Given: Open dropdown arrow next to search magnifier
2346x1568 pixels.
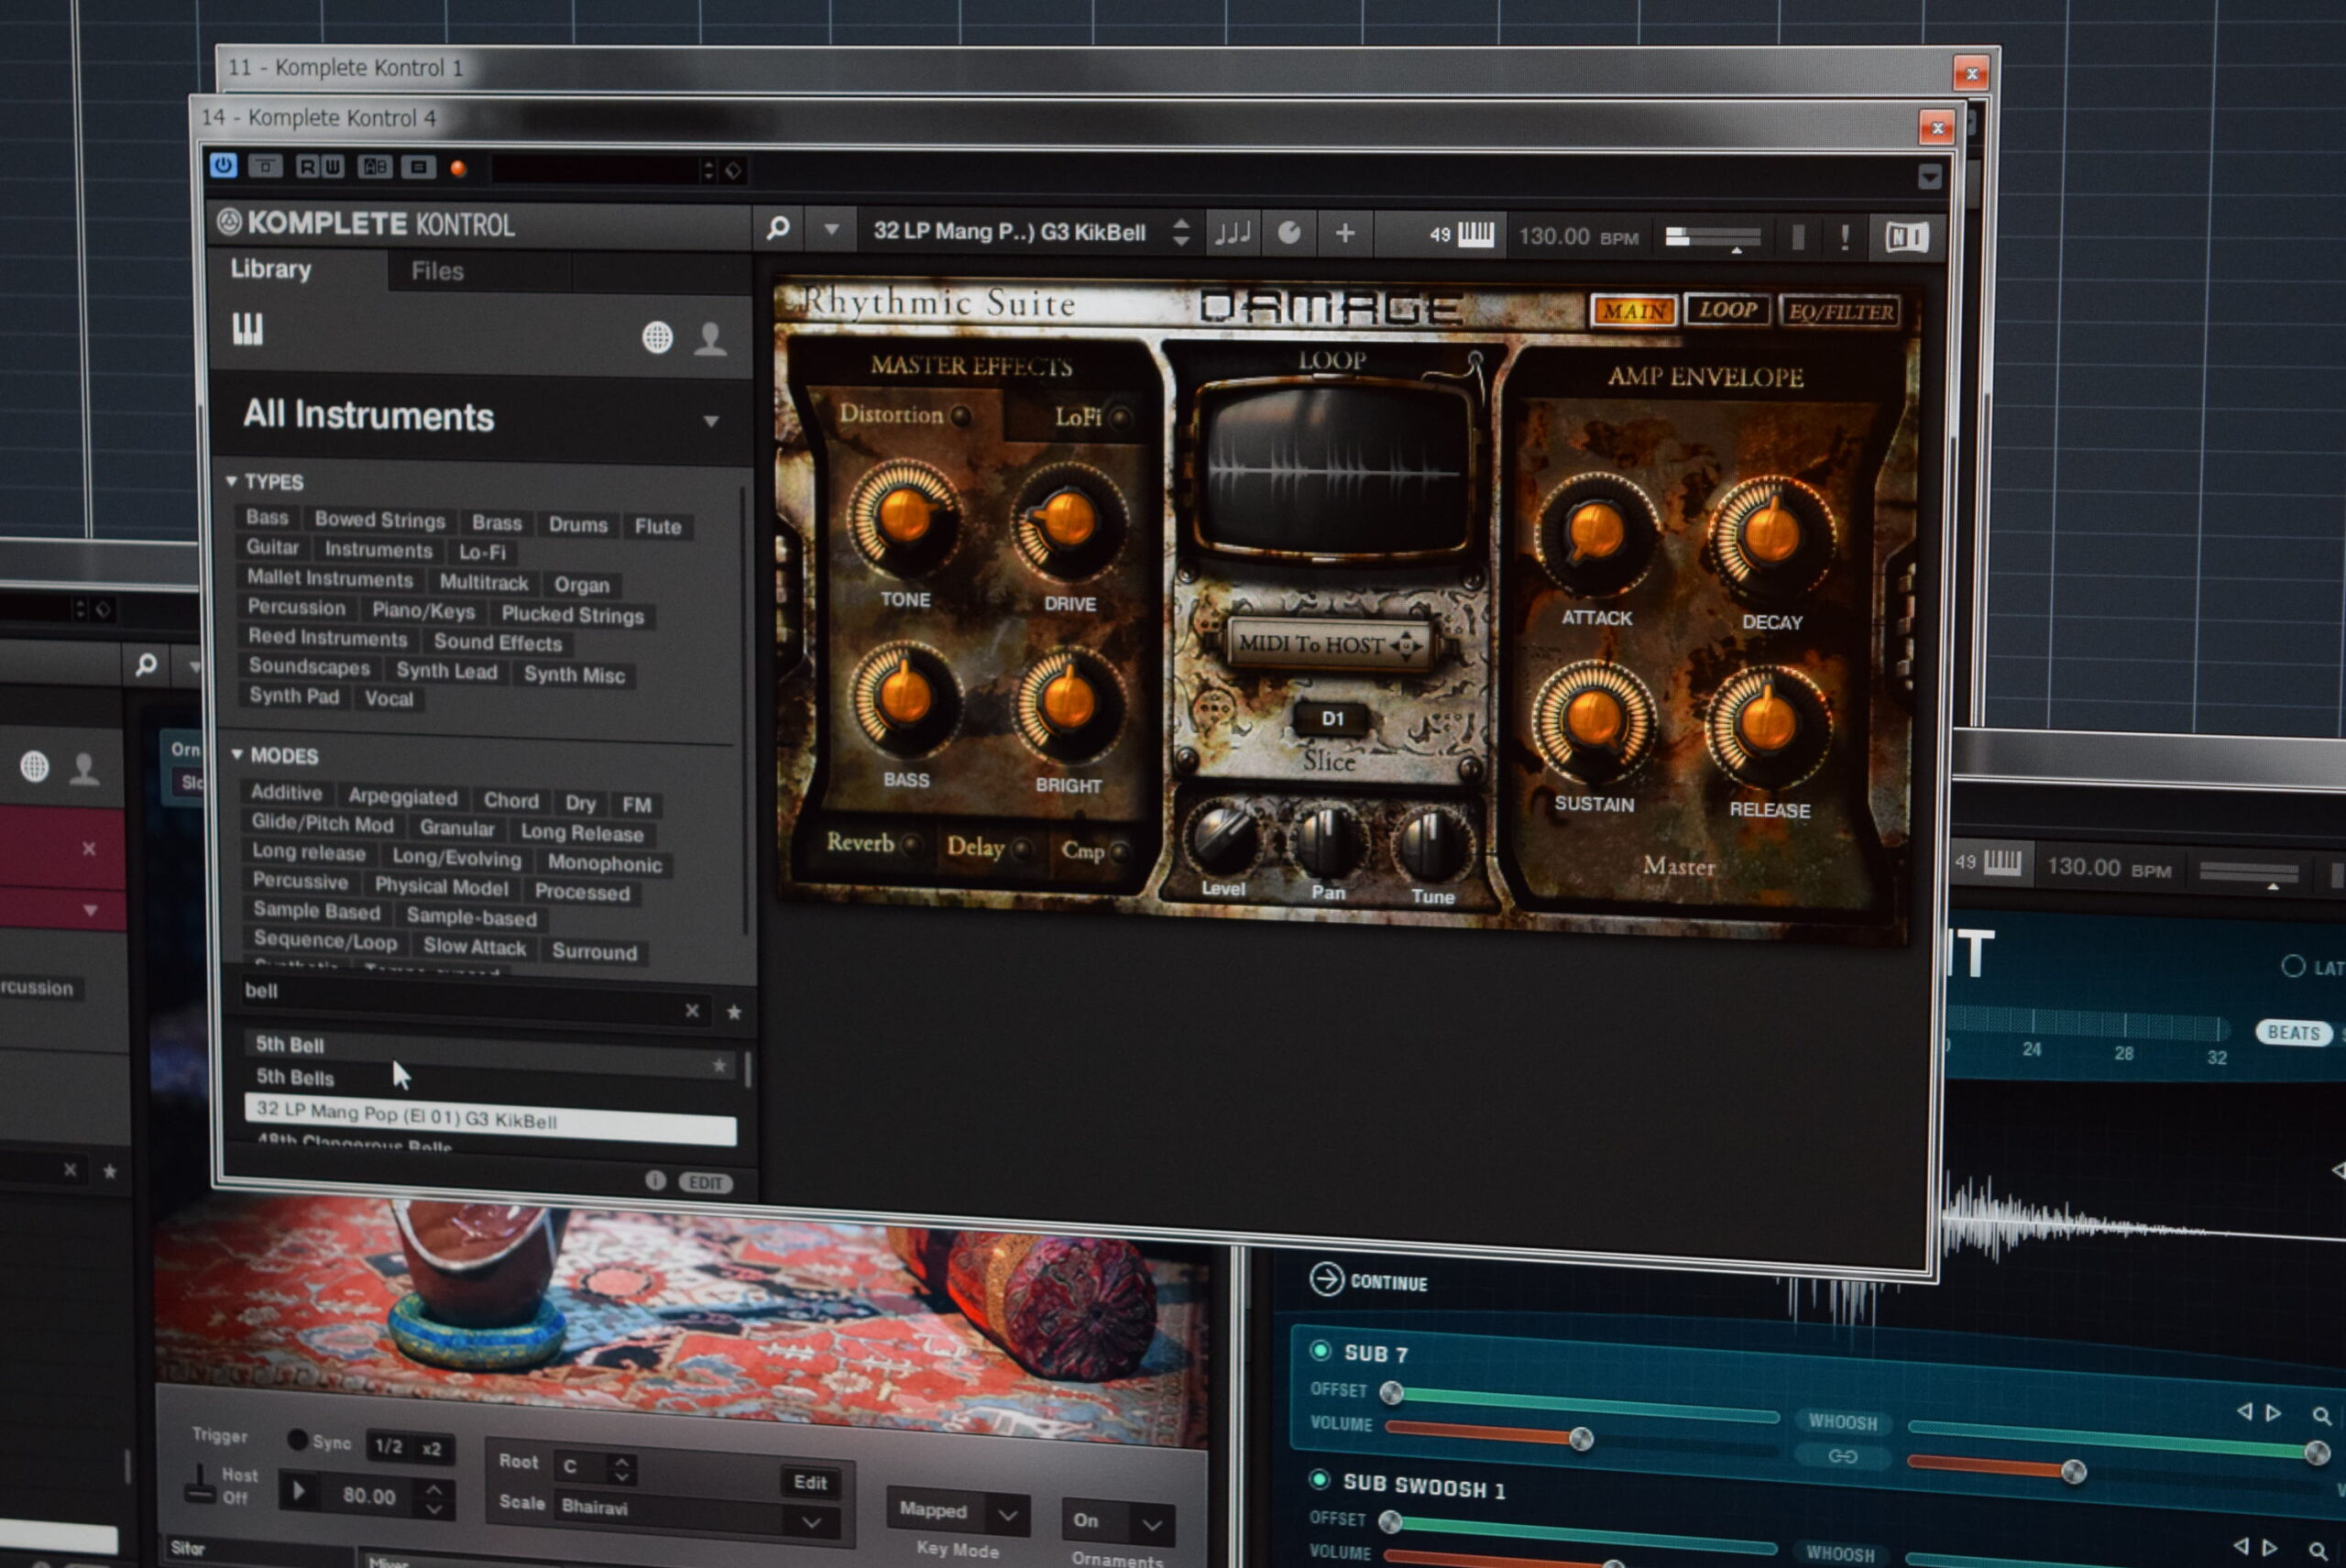Looking at the screenshot, I should (831, 230).
